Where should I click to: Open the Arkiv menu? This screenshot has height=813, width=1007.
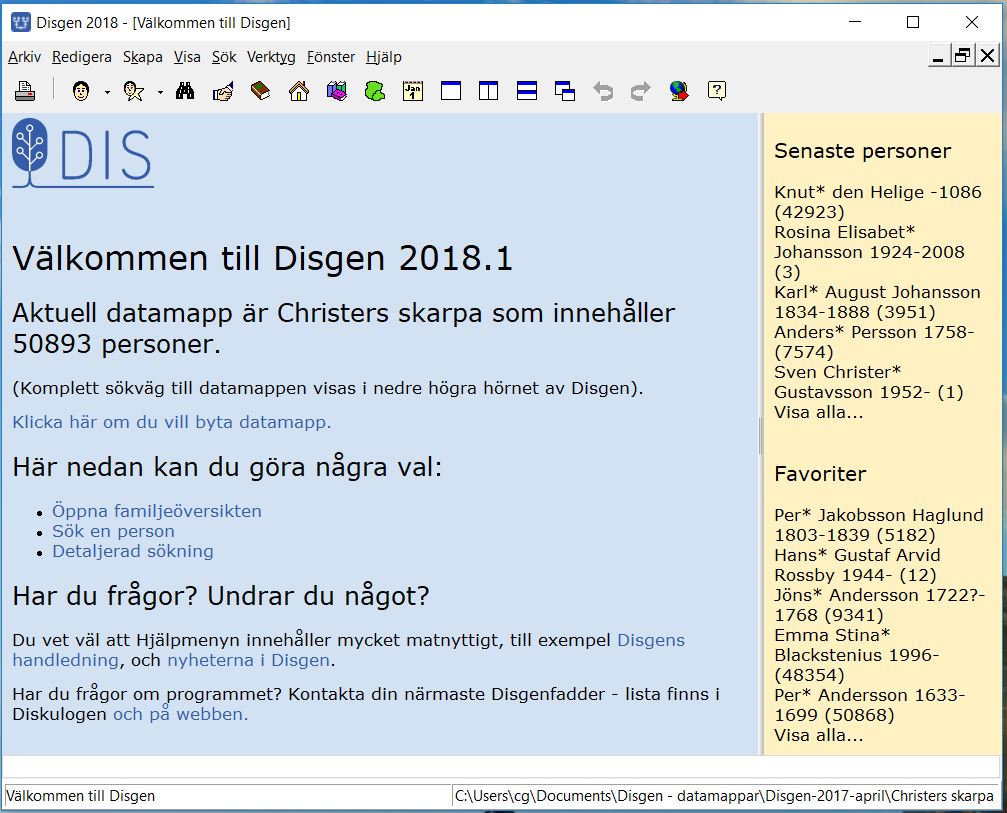[24, 57]
